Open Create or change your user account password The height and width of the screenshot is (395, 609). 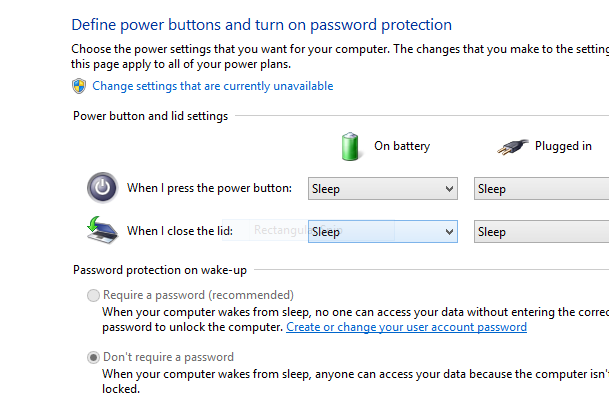point(406,327)
